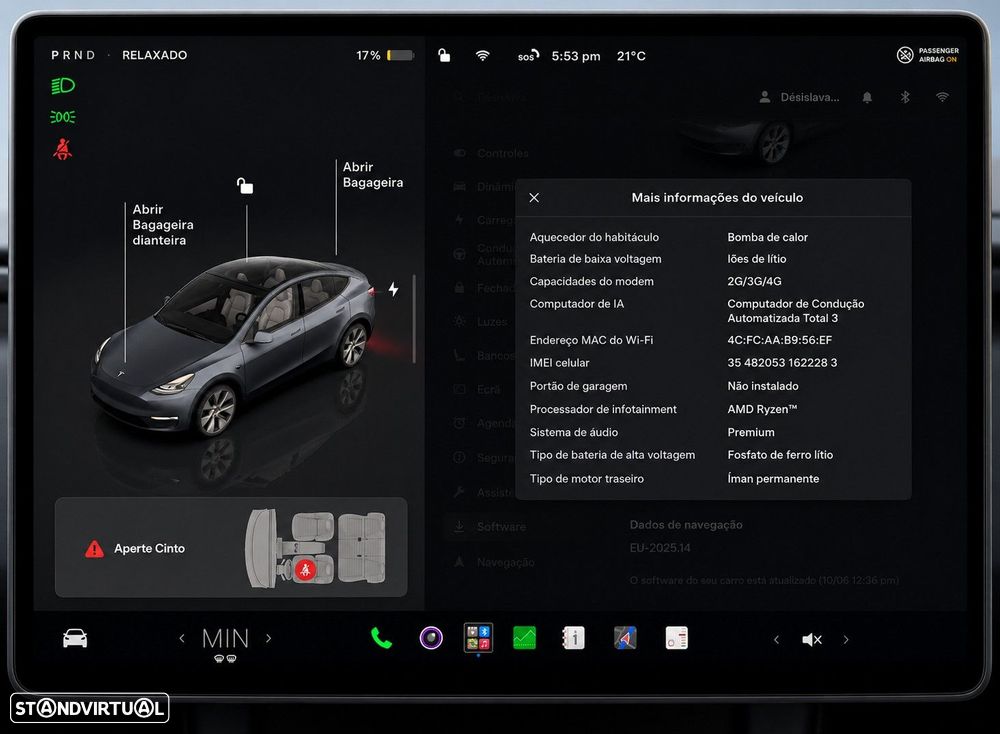This screenshot has width=1000, height=734.
Task: Select the Software menu item
Action: (x=490, y=527)
